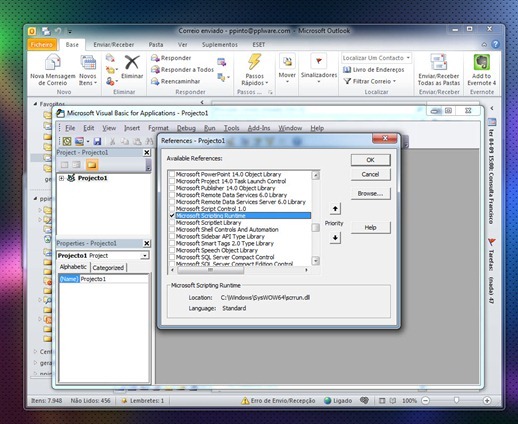Click the Mover icon
Viewport: 518px width, 424px height.
click(287, 62)
